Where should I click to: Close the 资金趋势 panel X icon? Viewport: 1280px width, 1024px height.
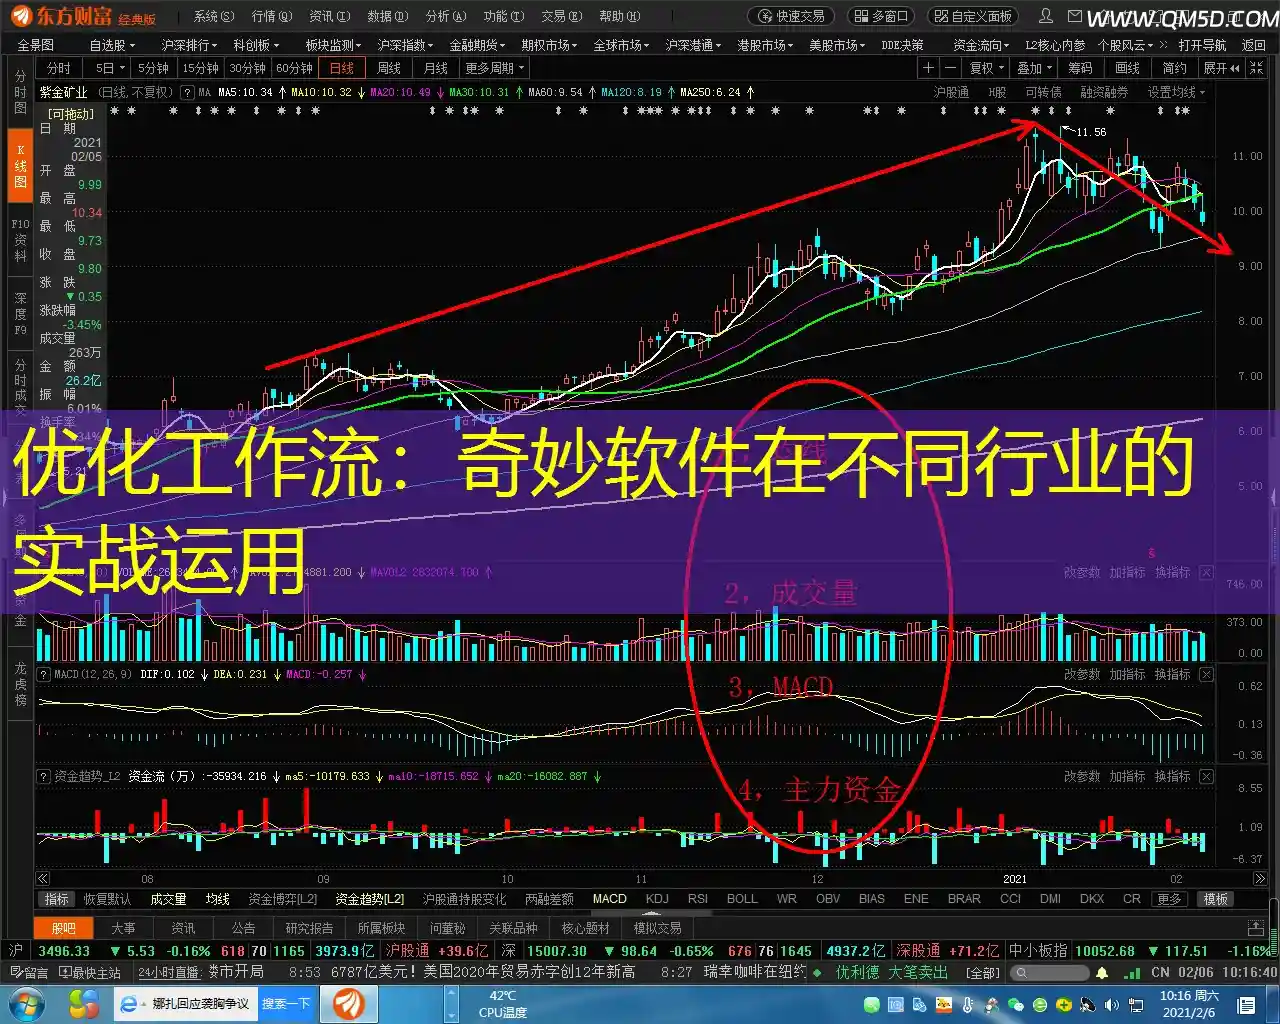1206,777
